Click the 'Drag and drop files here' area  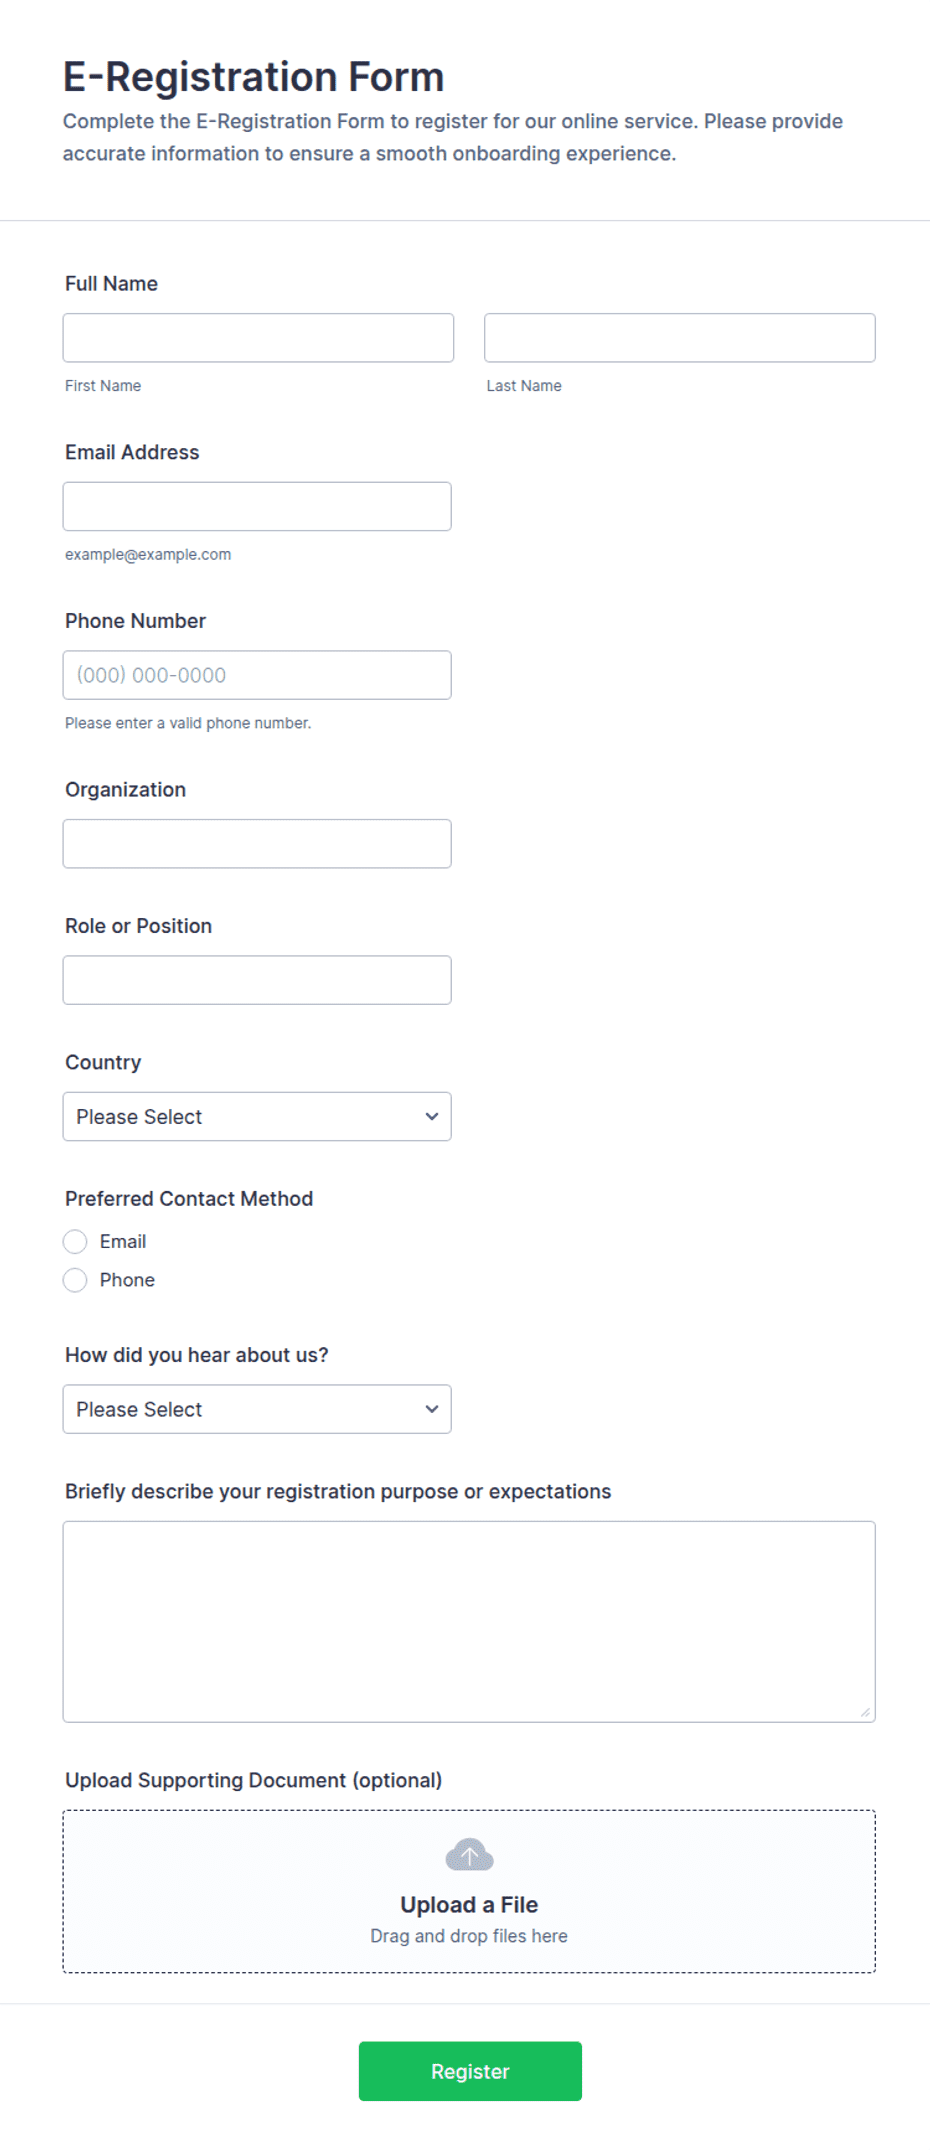point(469,1936)
